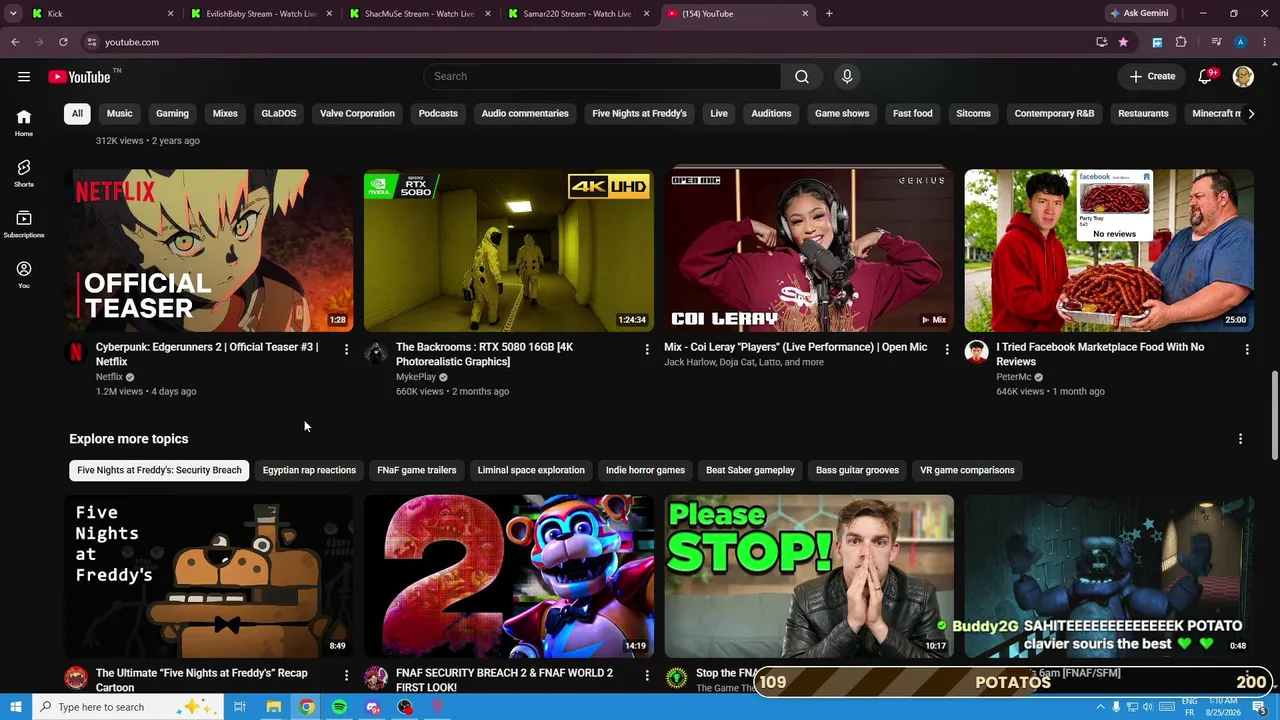Open the account avatar menu
This screenshot has width=1280, height=720.
[x=1243, y=76]
